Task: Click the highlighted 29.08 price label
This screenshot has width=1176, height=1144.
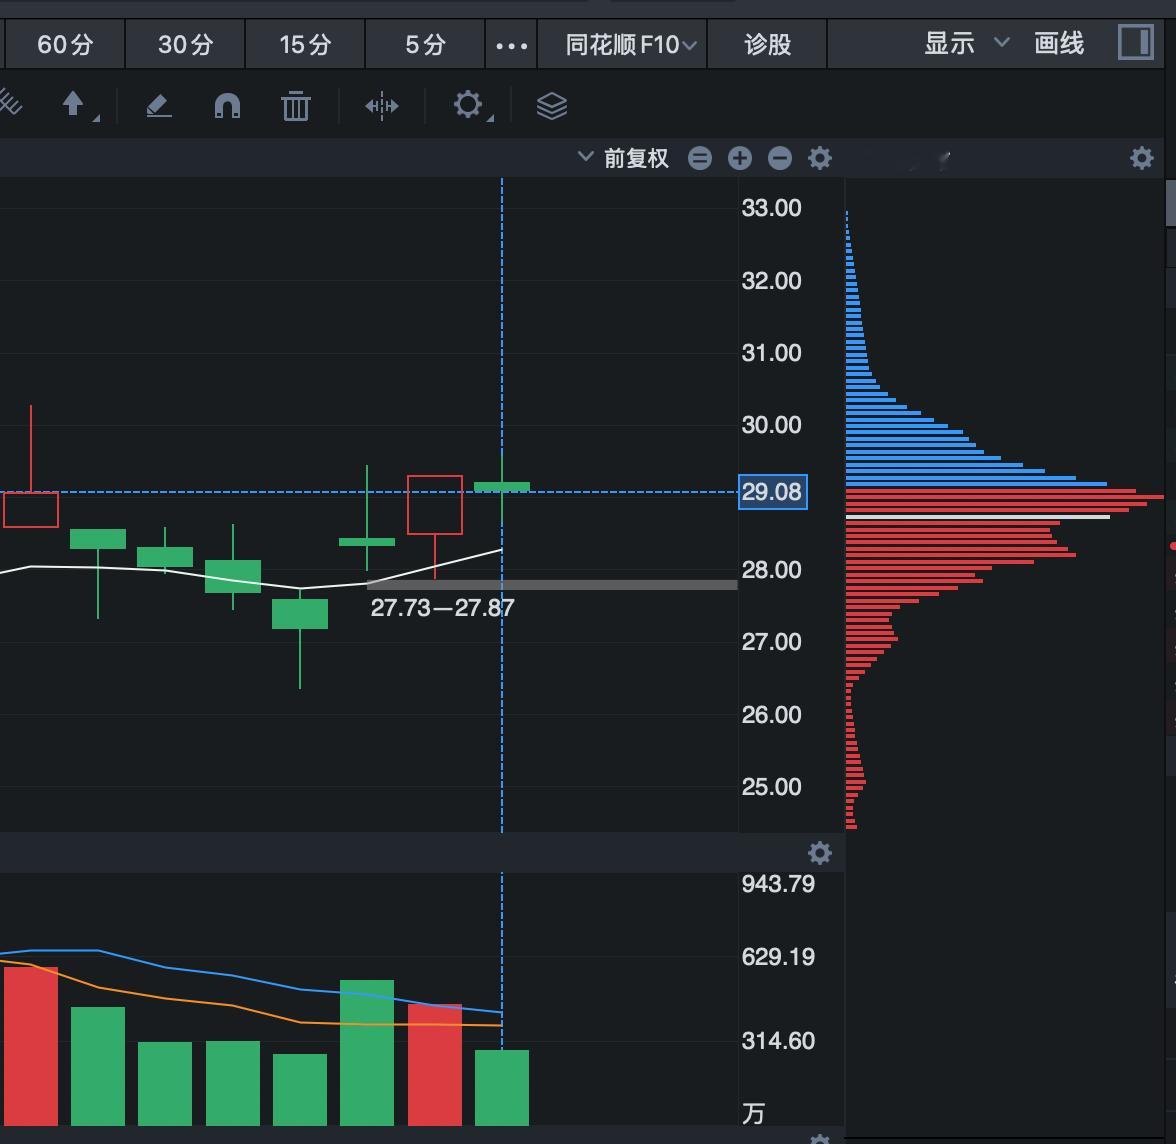Action: point(771,492)
